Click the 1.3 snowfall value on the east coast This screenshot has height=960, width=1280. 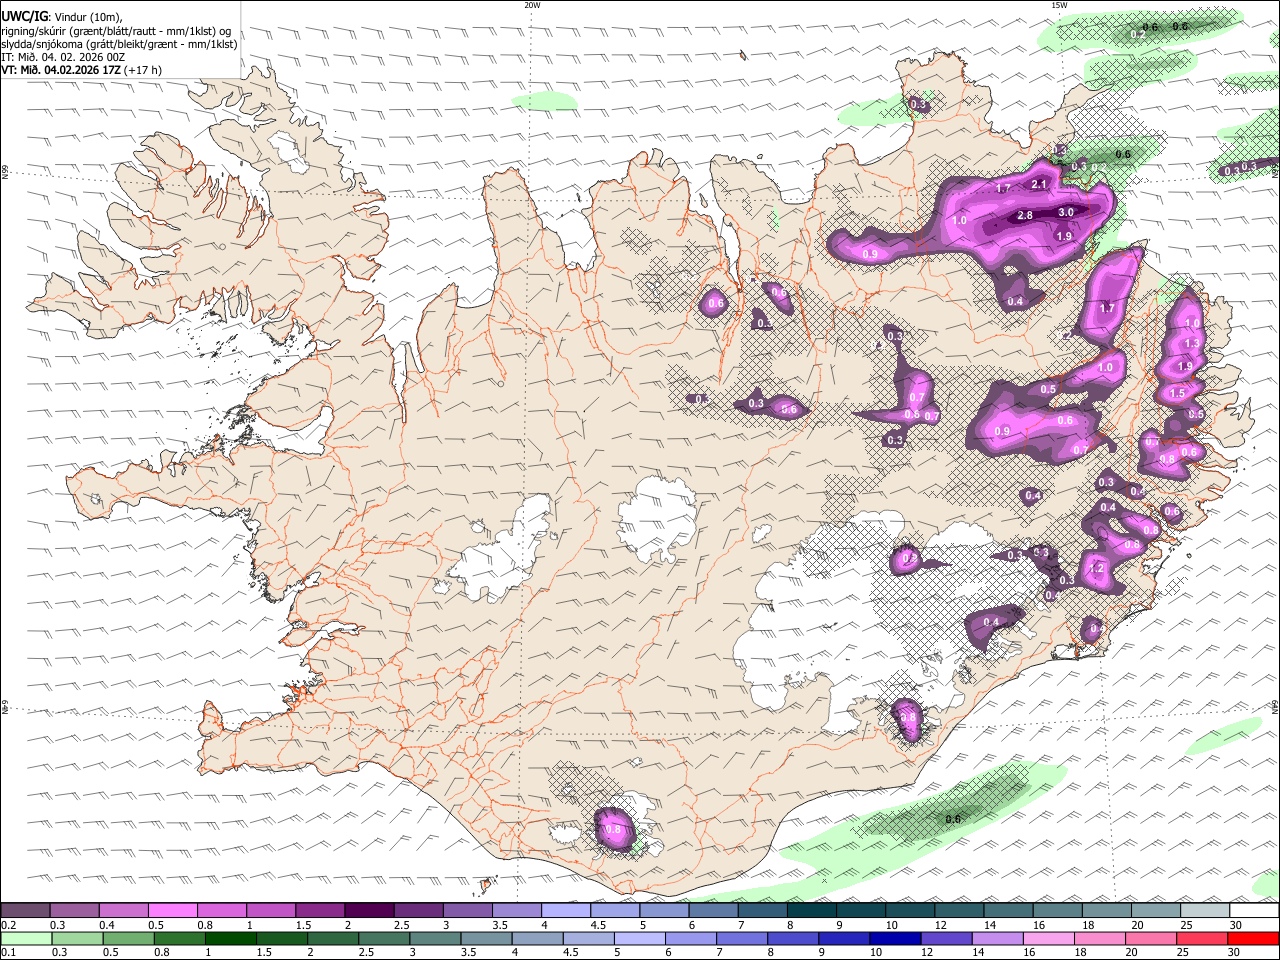(x=1192, y=344)
